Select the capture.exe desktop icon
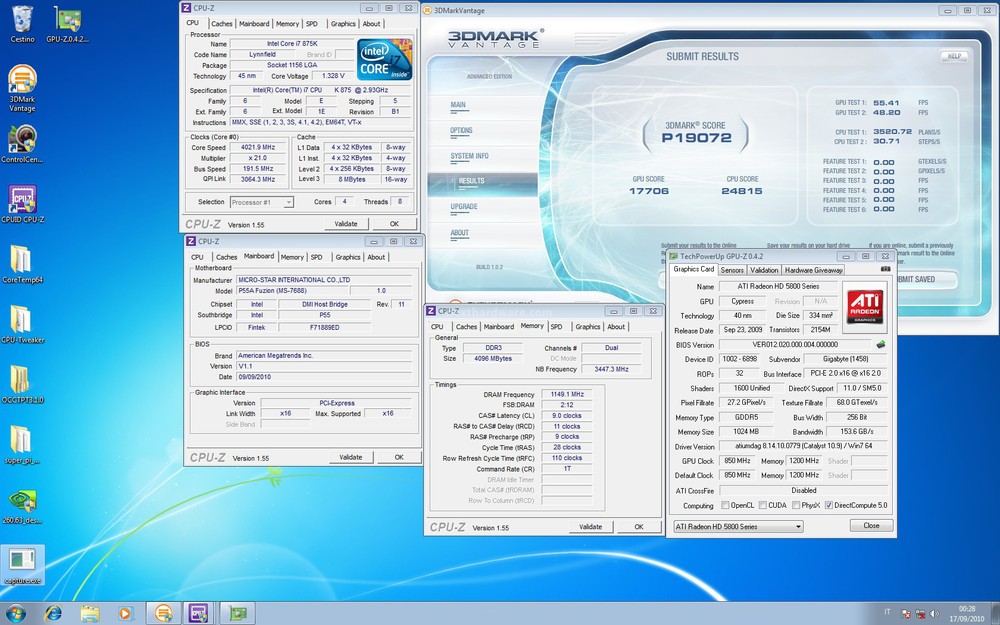The height and width of the screenshot is (625, 1000). click(x=22, y=565)
